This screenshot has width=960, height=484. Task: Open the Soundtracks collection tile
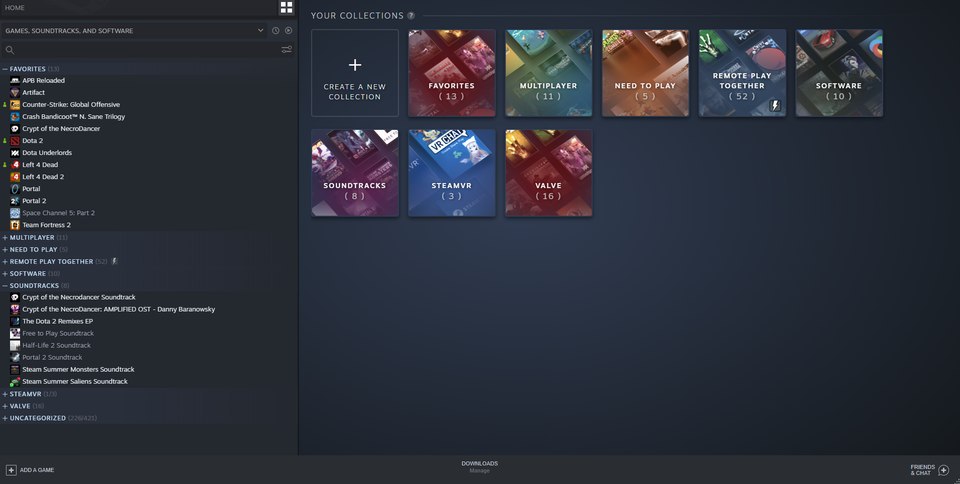(x=354, y=173)
